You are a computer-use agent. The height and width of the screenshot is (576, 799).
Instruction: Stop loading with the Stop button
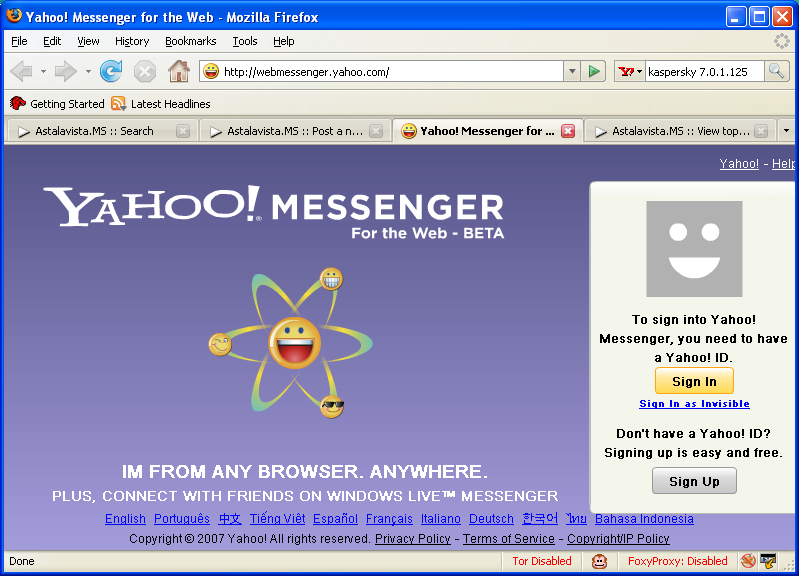tap(145, 71)
